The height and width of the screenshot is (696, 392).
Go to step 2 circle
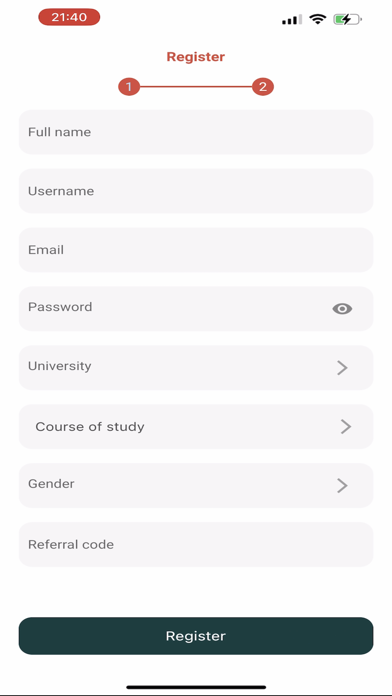pyautogui.click(x=263, y=87)
